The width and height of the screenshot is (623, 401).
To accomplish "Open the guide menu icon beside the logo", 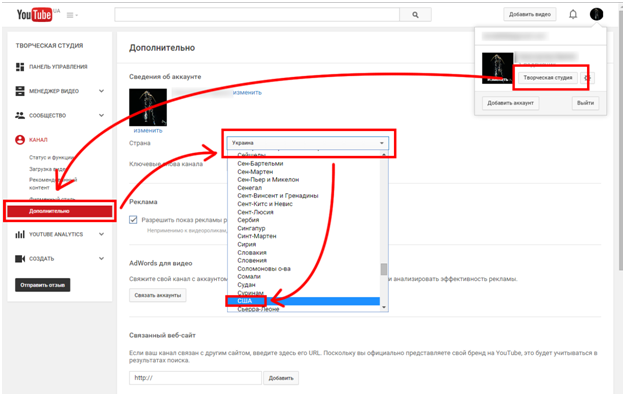I will (72, 15).
